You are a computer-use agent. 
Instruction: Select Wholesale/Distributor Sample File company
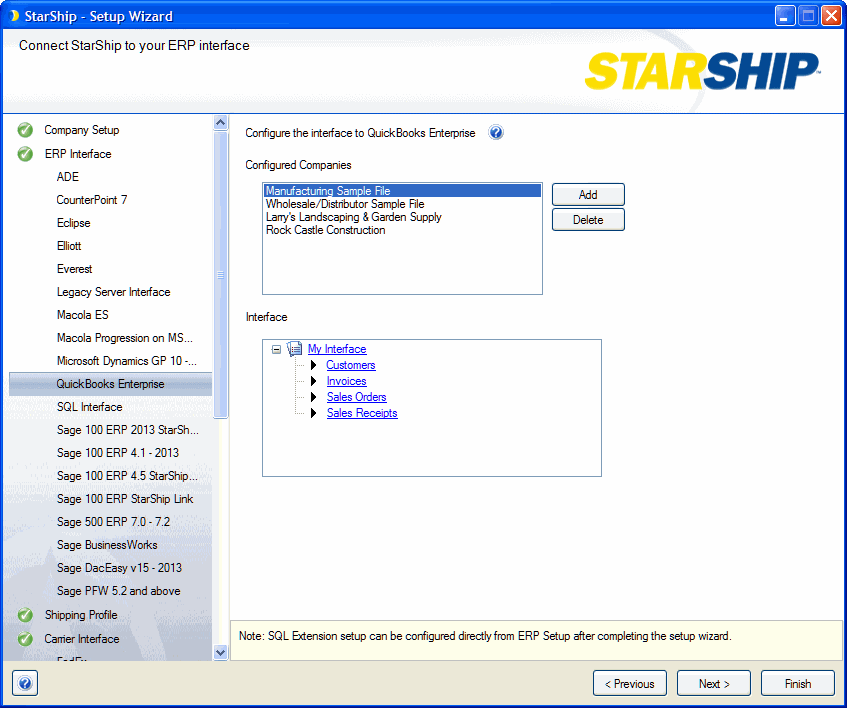[402, 204]
